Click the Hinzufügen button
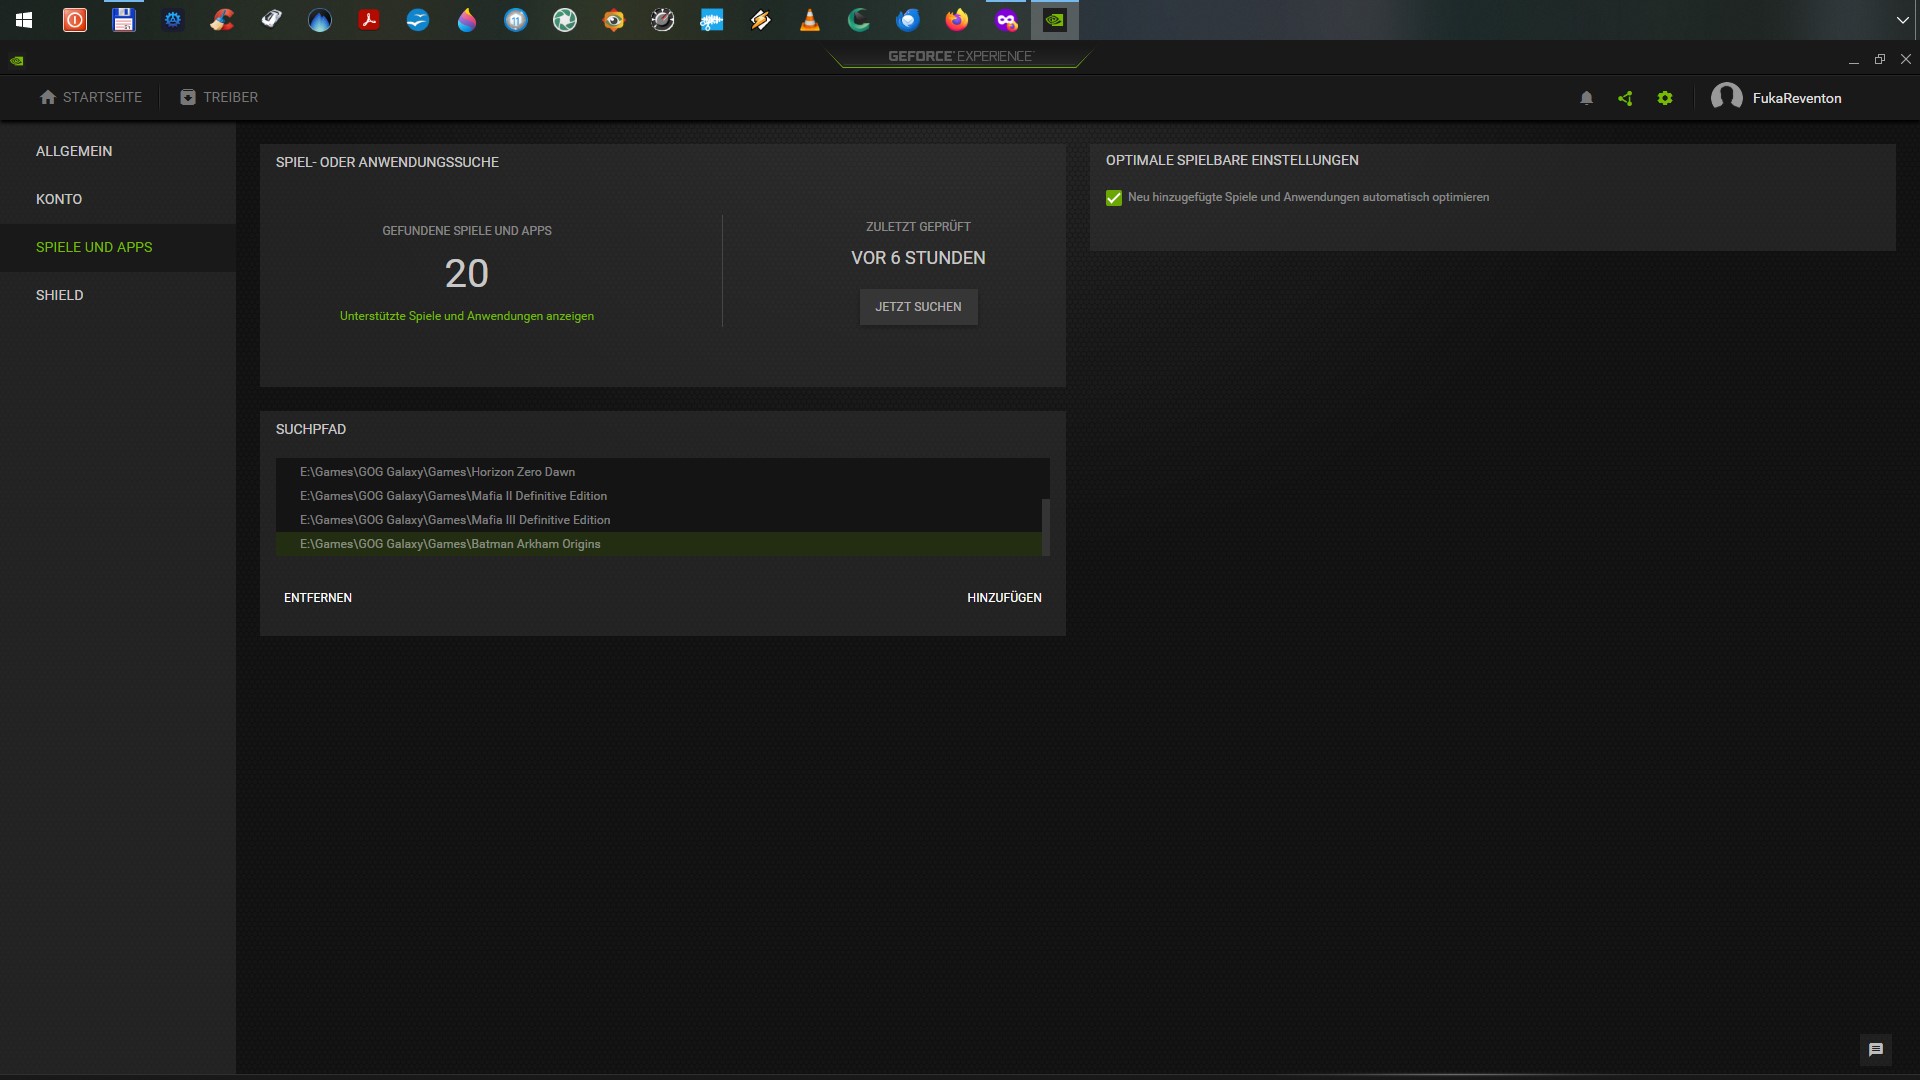 [1004, 598]
